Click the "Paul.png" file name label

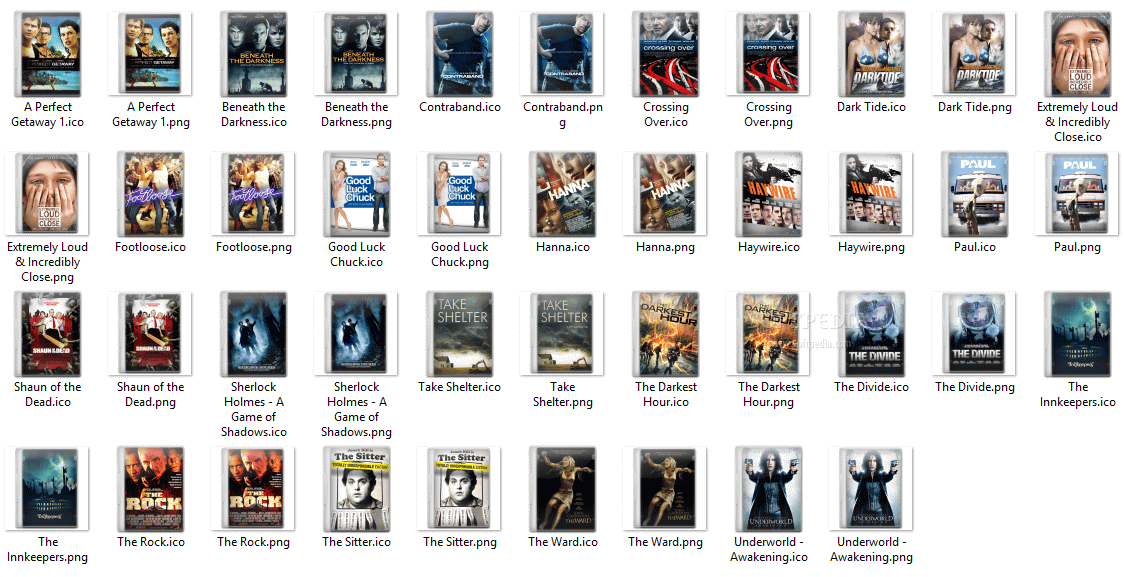click(x=1077, y=247)
